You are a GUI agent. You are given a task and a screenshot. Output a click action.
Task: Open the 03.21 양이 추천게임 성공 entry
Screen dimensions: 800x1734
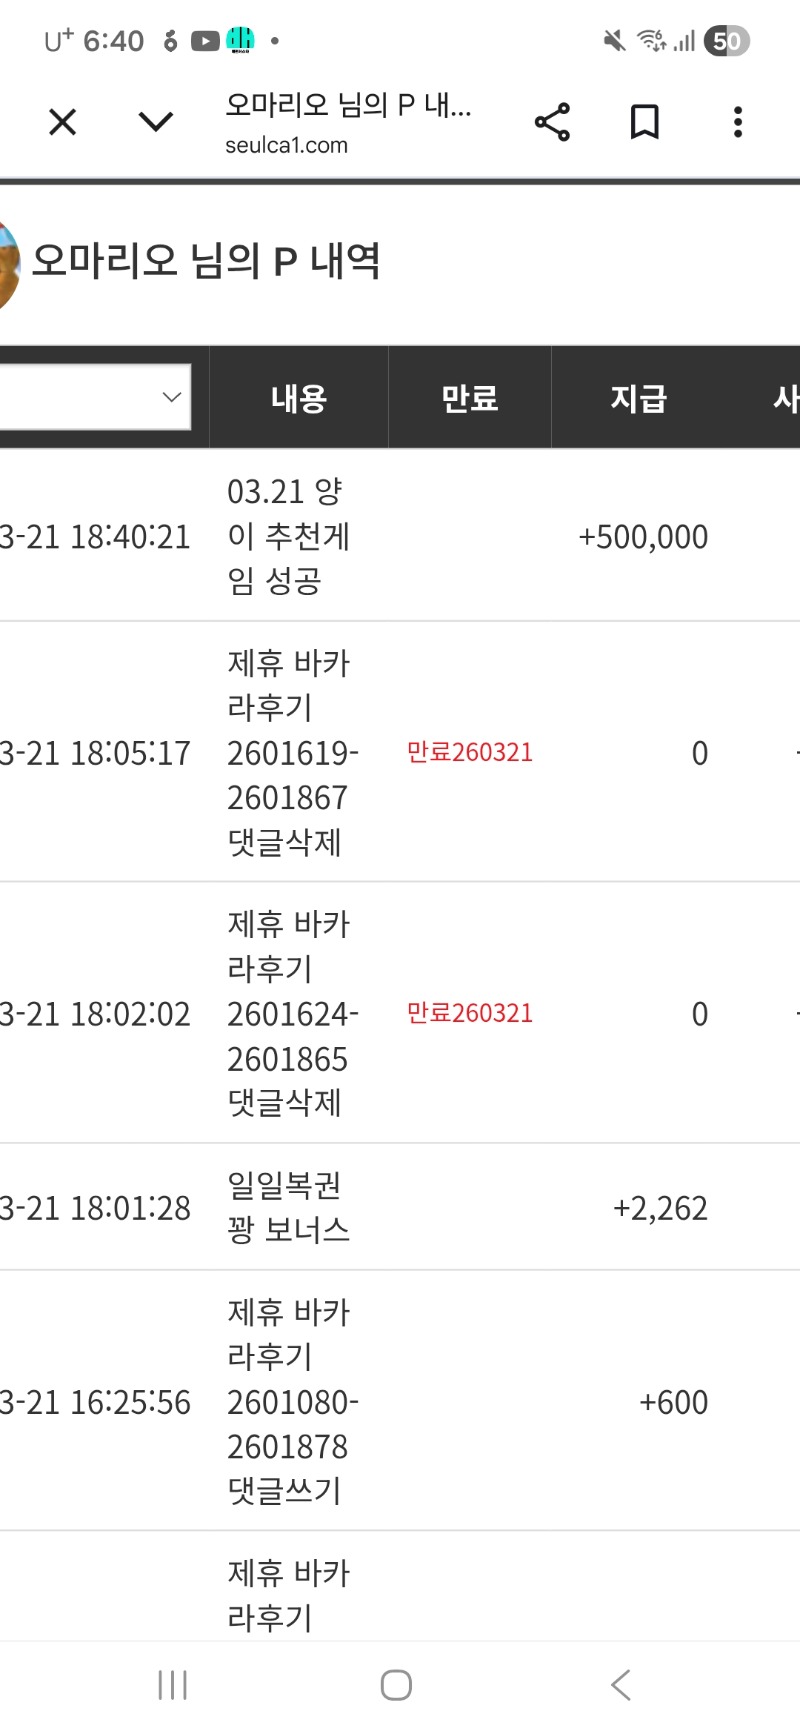(287, 536)
